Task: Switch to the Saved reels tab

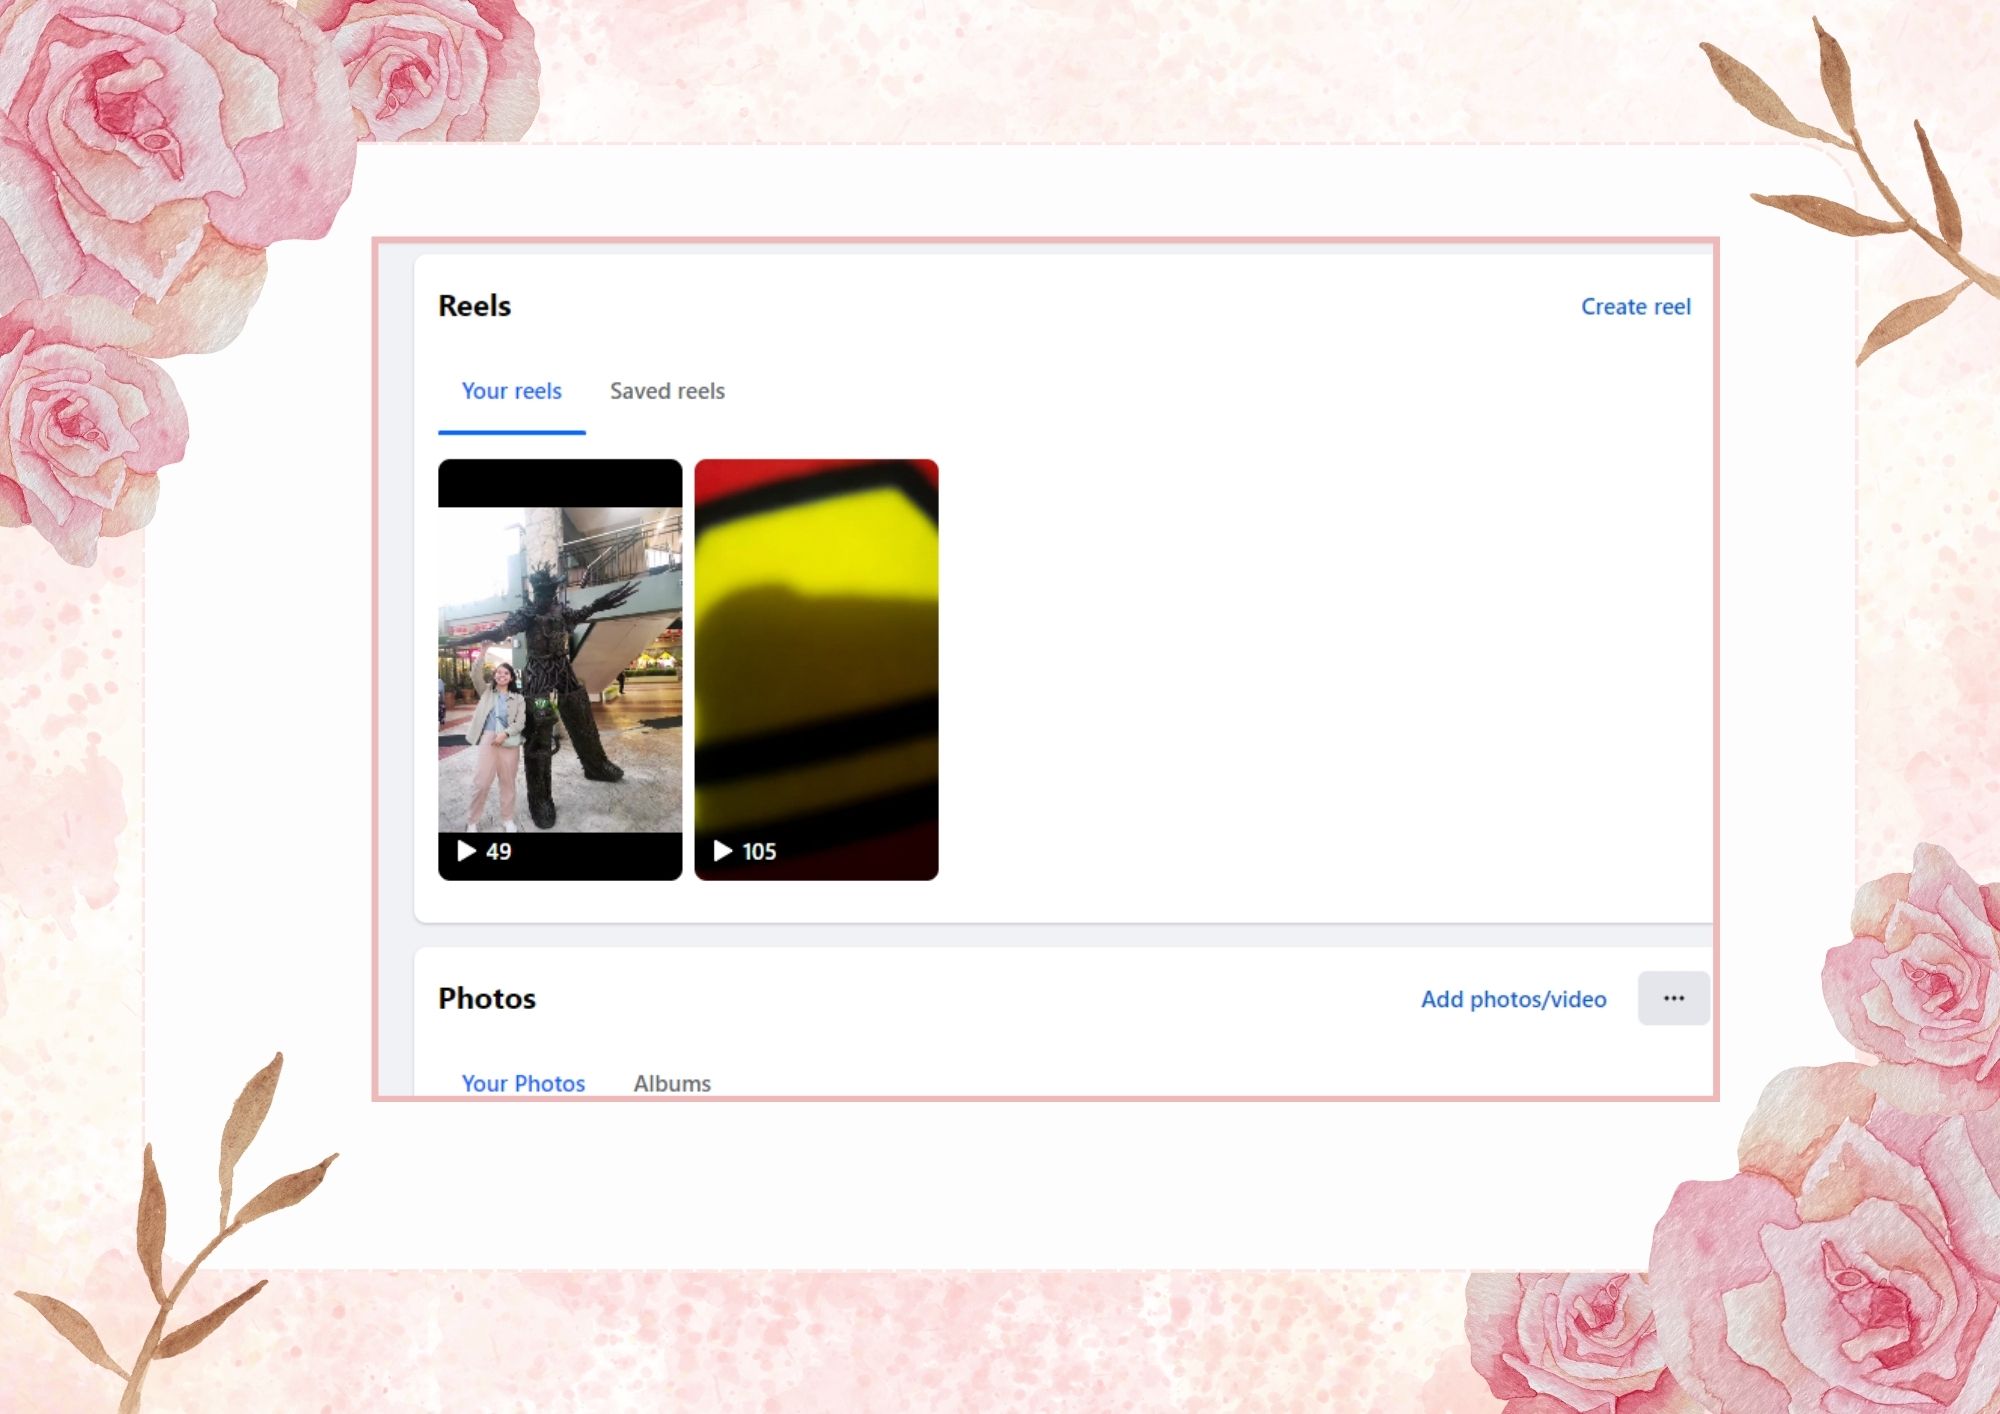Action: tap(667, 391)
